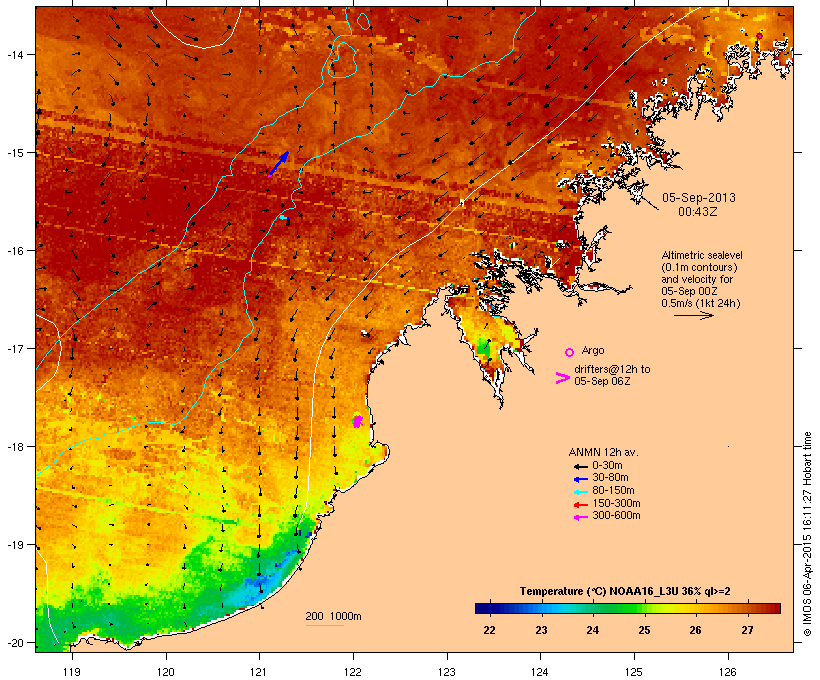Click the large blue current arrow near 15°S
This screenshot has height=680, width=820.
(278, 164)
